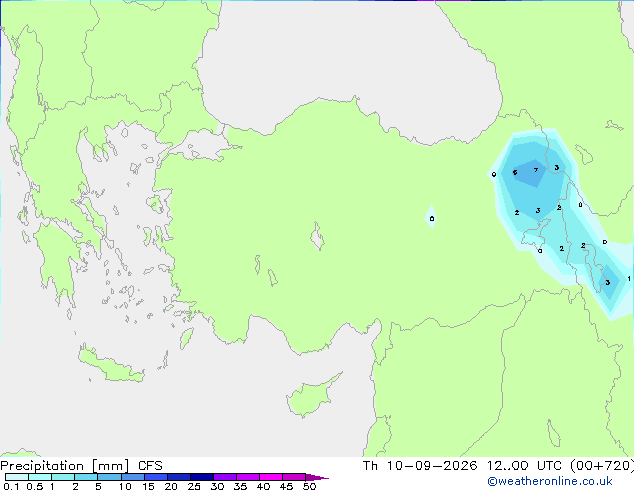
Task: Select magenta legend swatch between 40 and 45
Action: [271, 477]
